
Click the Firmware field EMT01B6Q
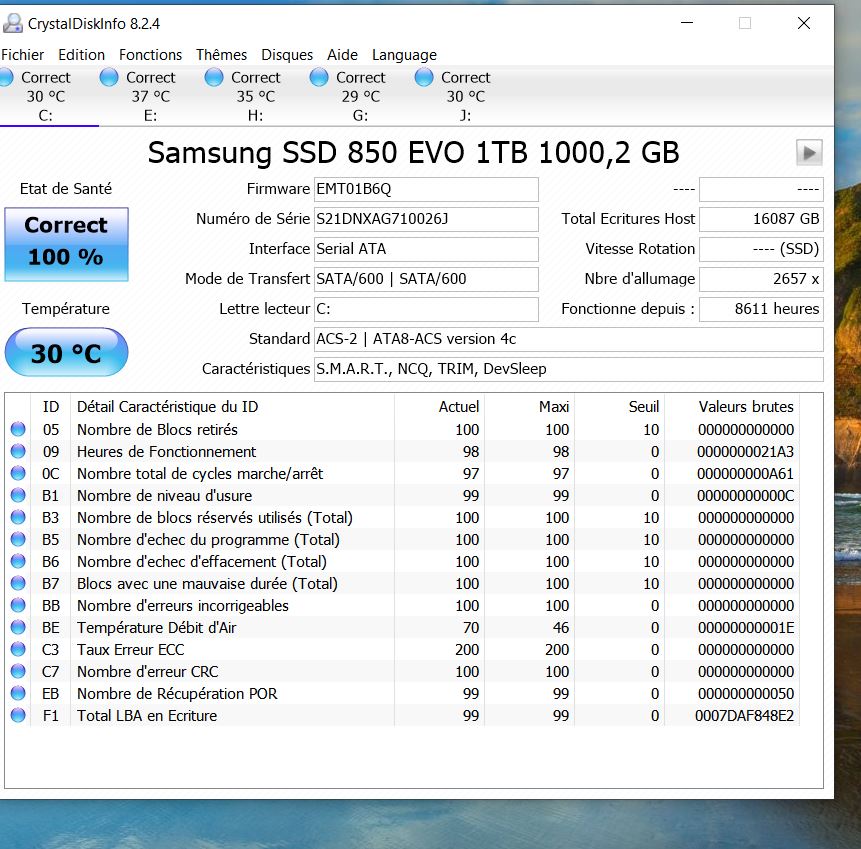click(x=426, y=189)
